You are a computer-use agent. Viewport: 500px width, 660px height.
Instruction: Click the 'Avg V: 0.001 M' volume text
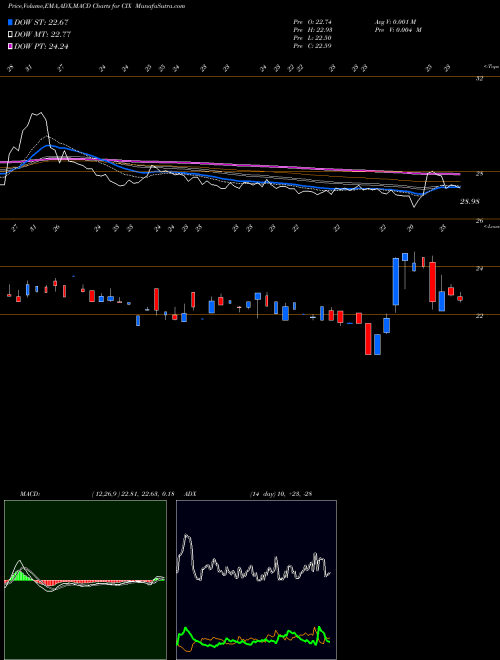pyautogui.click(x=394, y=22)
